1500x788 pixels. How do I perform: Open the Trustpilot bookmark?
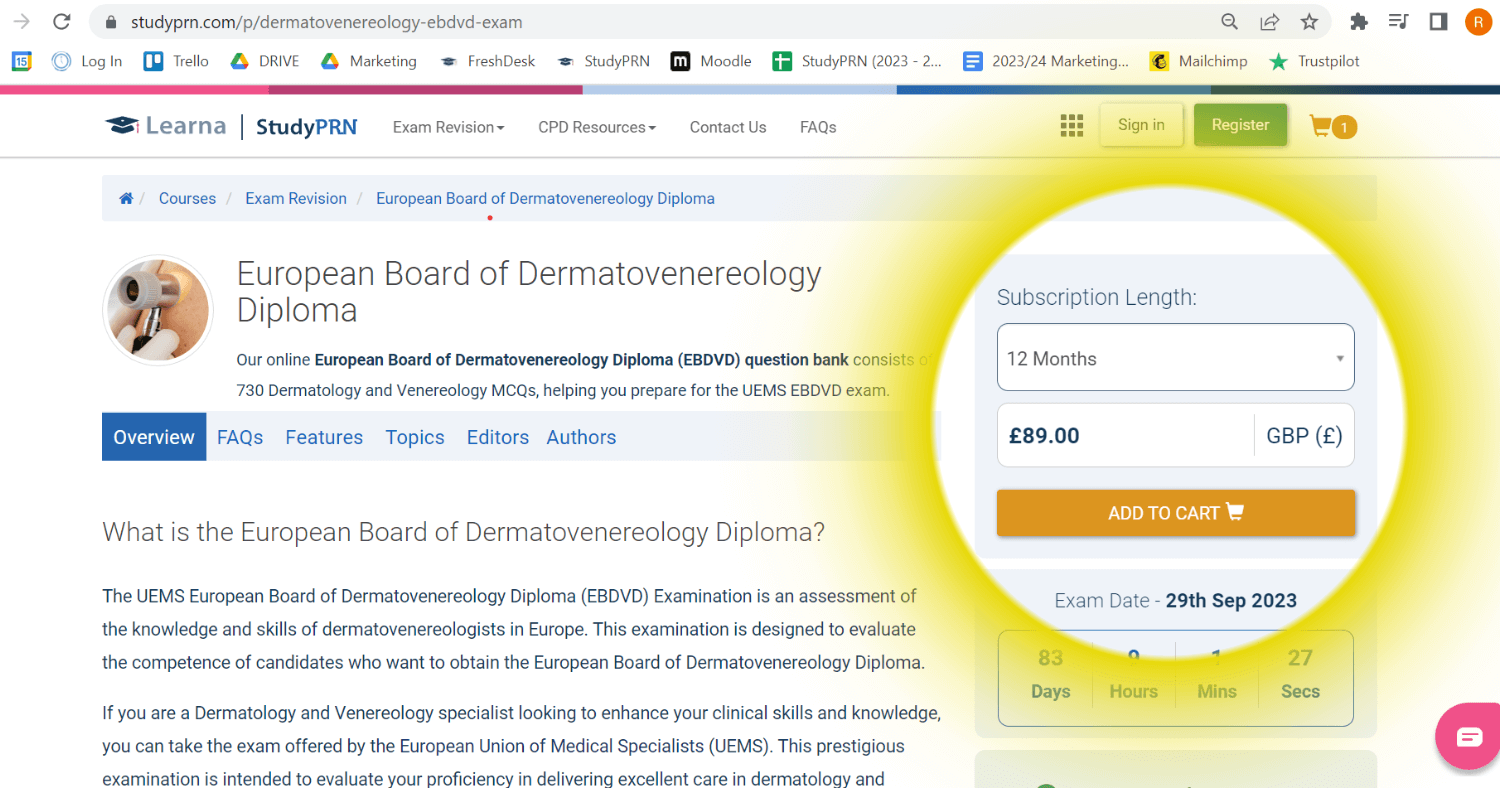pos(1315,61)
